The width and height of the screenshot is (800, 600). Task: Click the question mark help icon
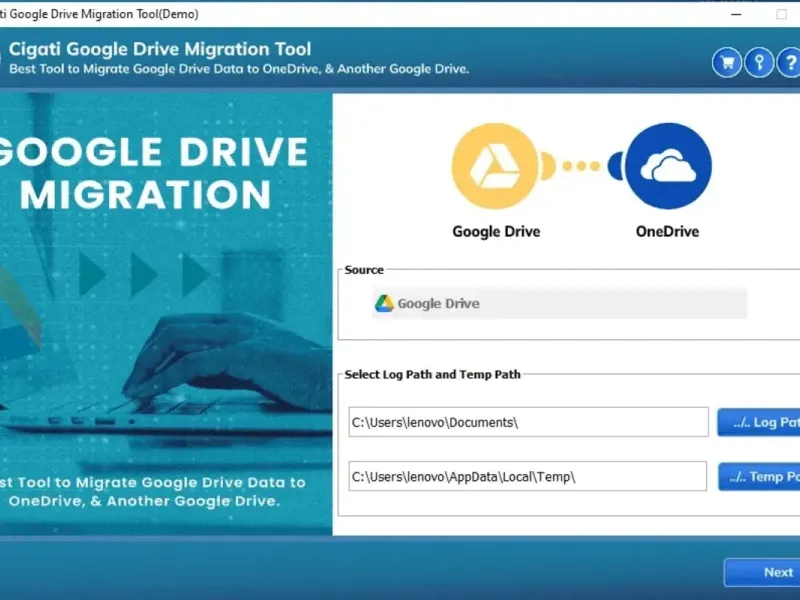pos(789,63)
